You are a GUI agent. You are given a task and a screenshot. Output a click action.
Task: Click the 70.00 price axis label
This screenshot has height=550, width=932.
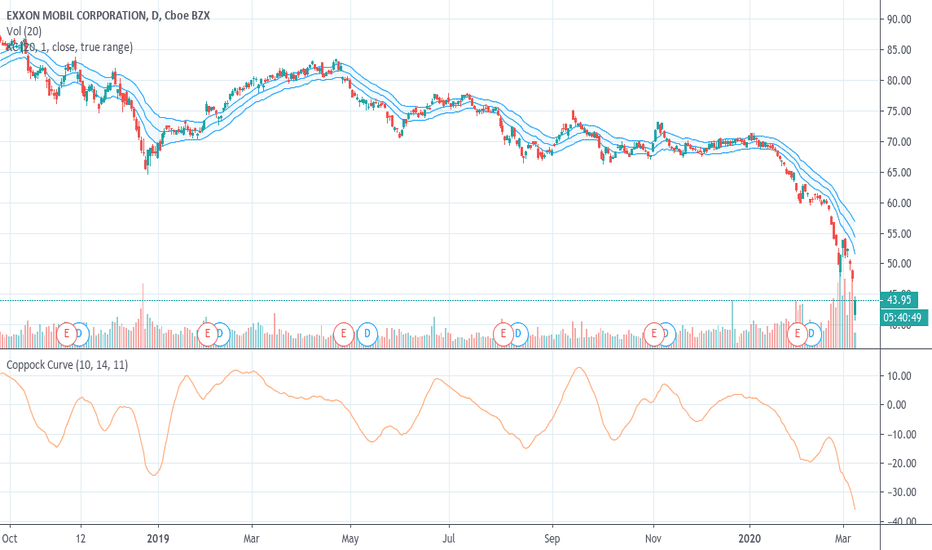pyautogui.click(x=899, y=142)
